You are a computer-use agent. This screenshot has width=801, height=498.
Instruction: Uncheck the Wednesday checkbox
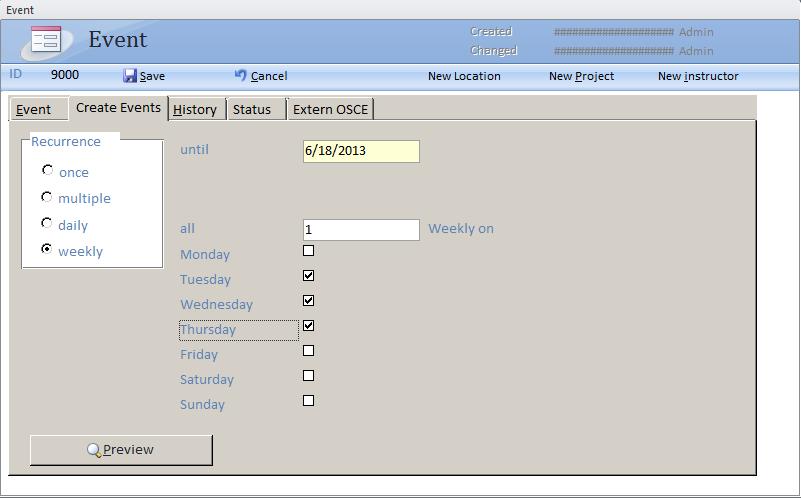[308, 301]
